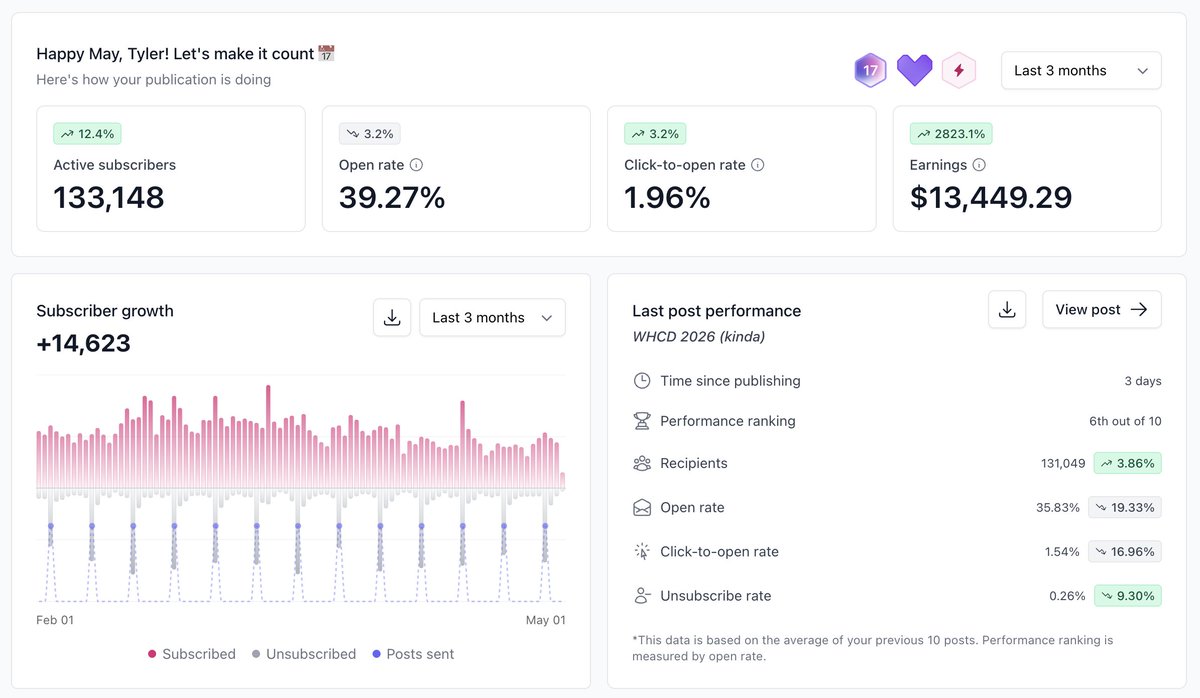Click the pink lightning bolt badge
This screenshot has height=698, width=1200.
(x=959, y=71)
